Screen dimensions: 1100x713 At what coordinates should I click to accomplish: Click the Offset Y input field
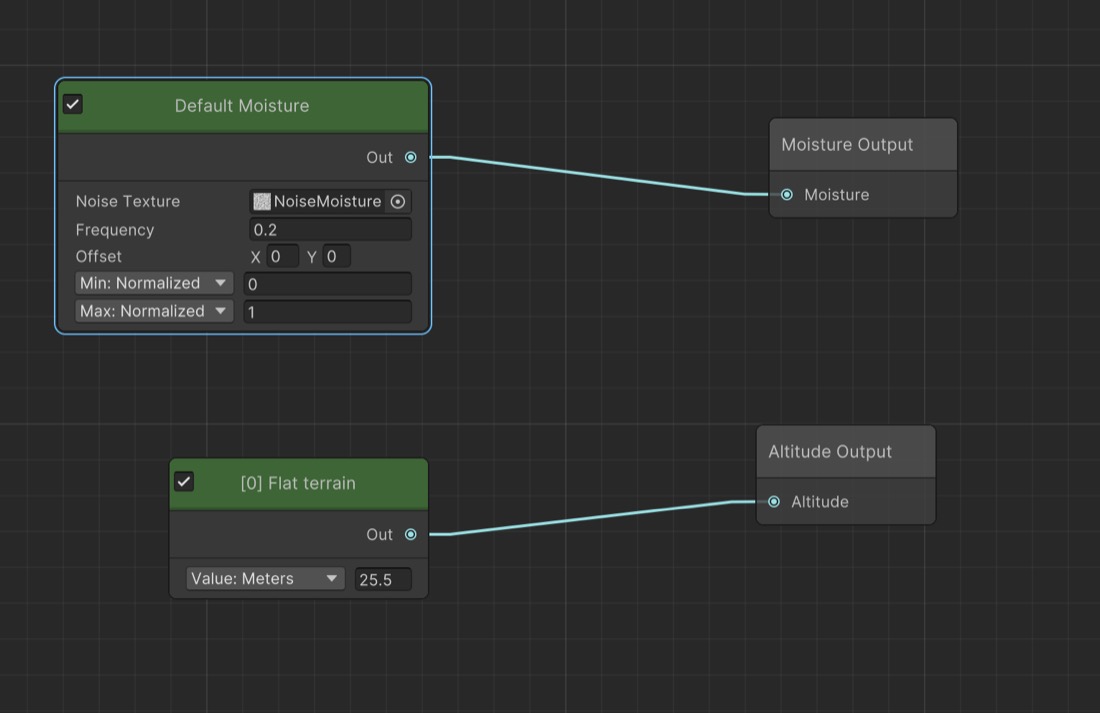click(336, 256)
